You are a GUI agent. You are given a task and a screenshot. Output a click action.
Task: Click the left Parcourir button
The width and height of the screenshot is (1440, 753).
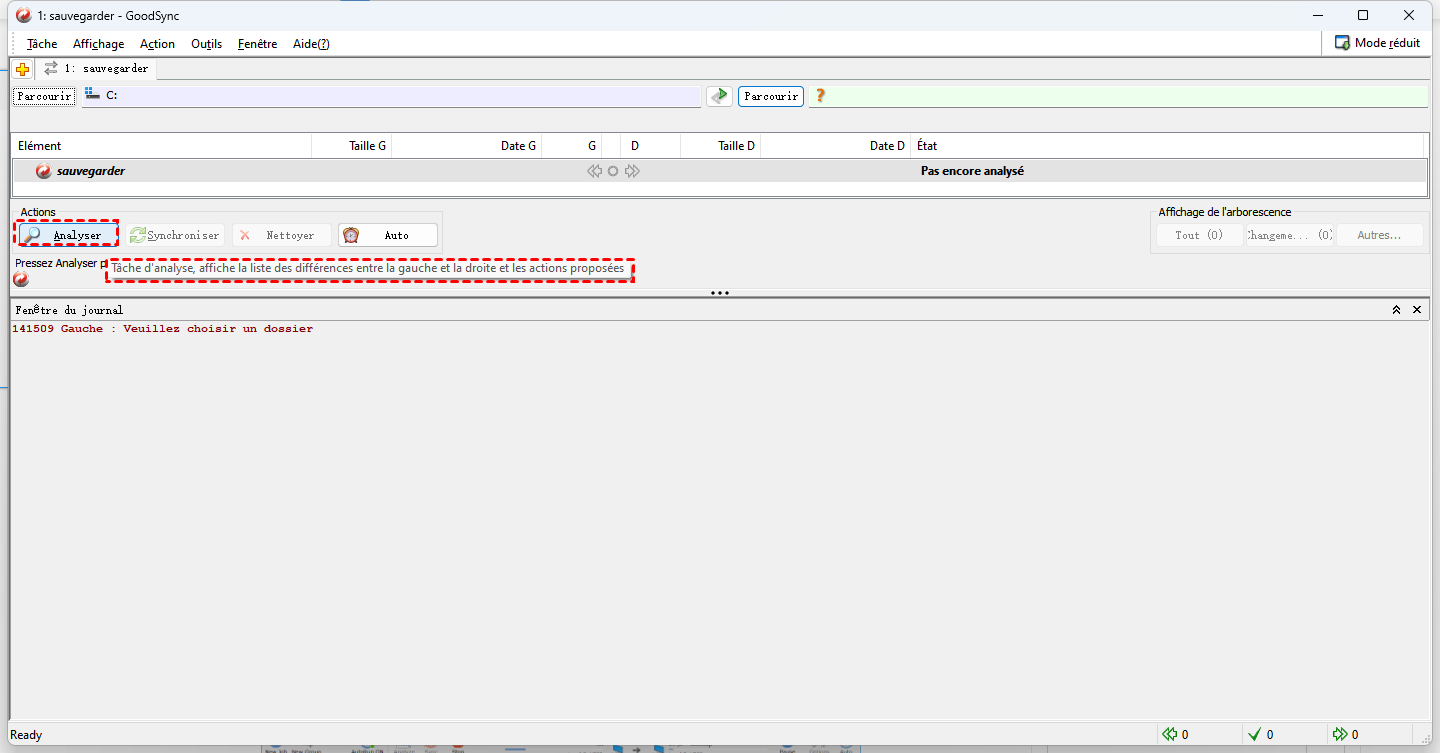pos(43,96)
